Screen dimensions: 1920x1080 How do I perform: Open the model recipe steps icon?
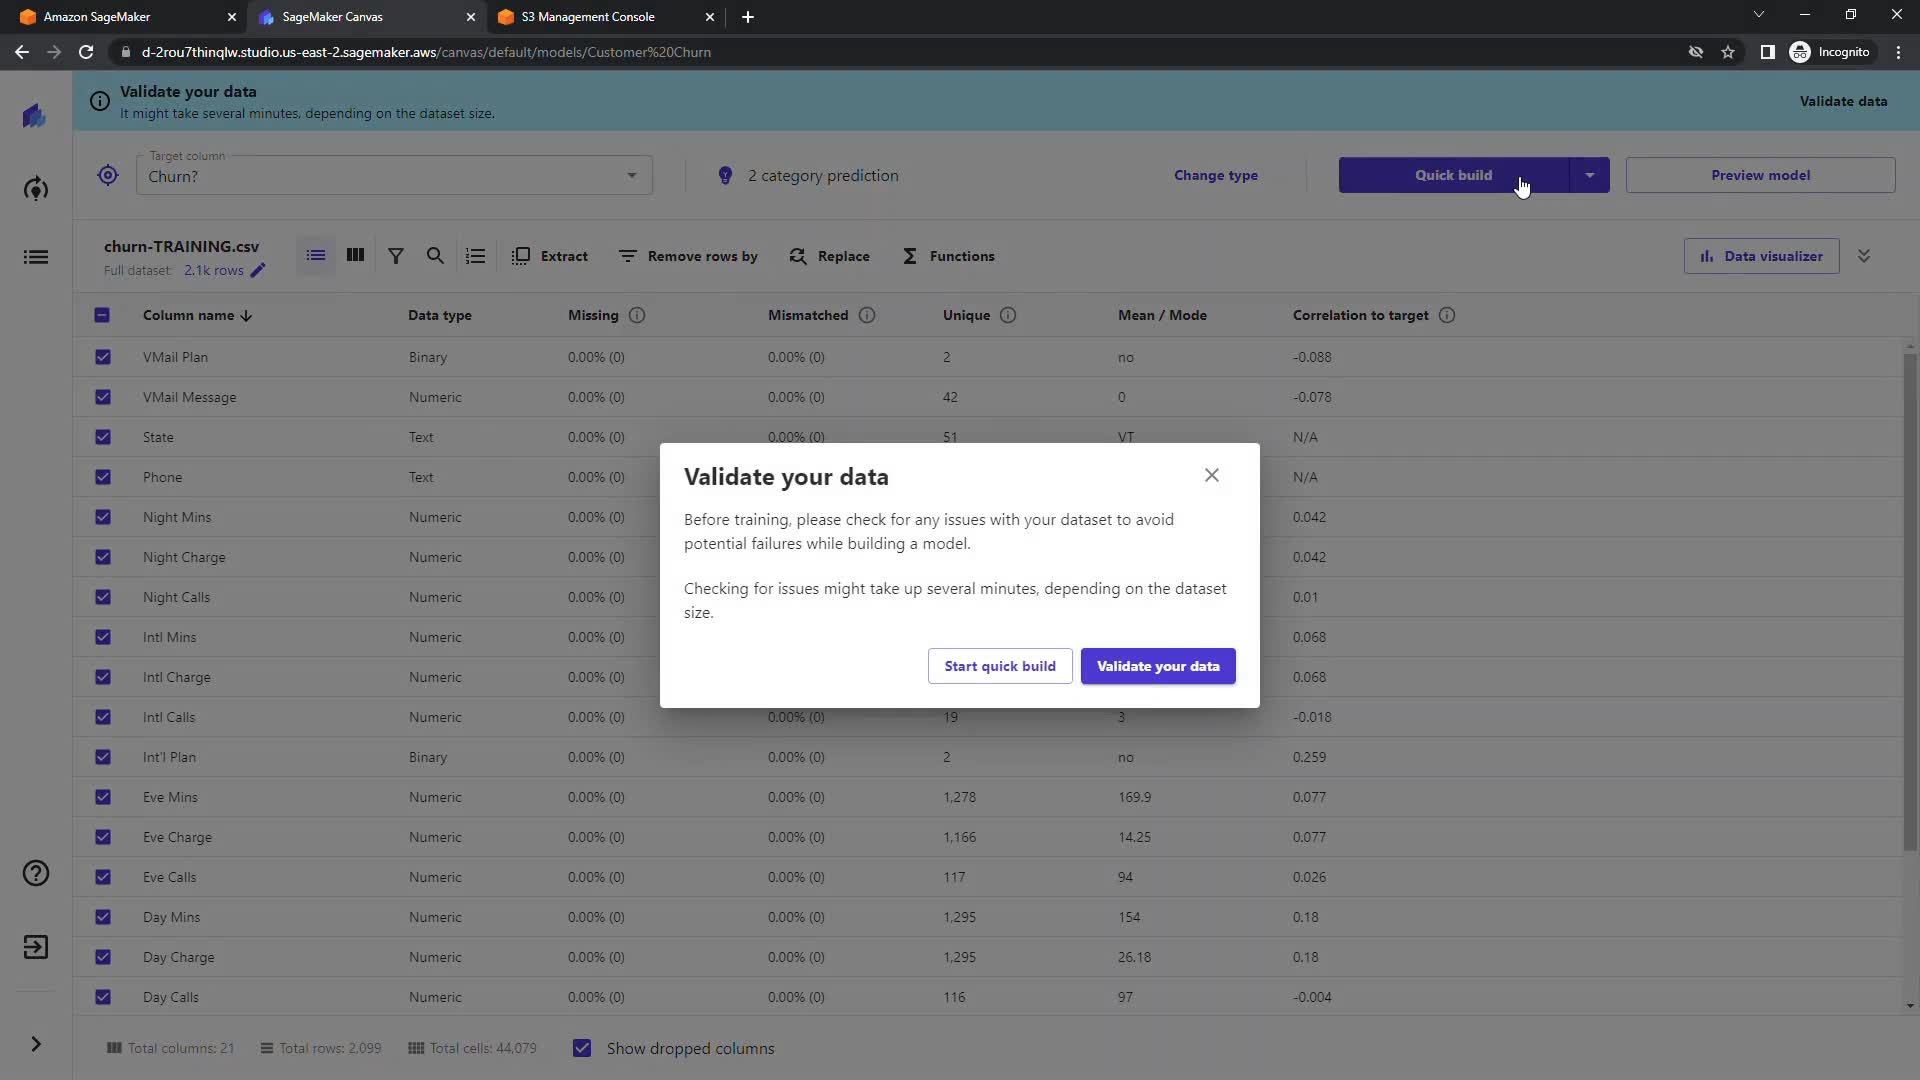[x=475, y=256]
